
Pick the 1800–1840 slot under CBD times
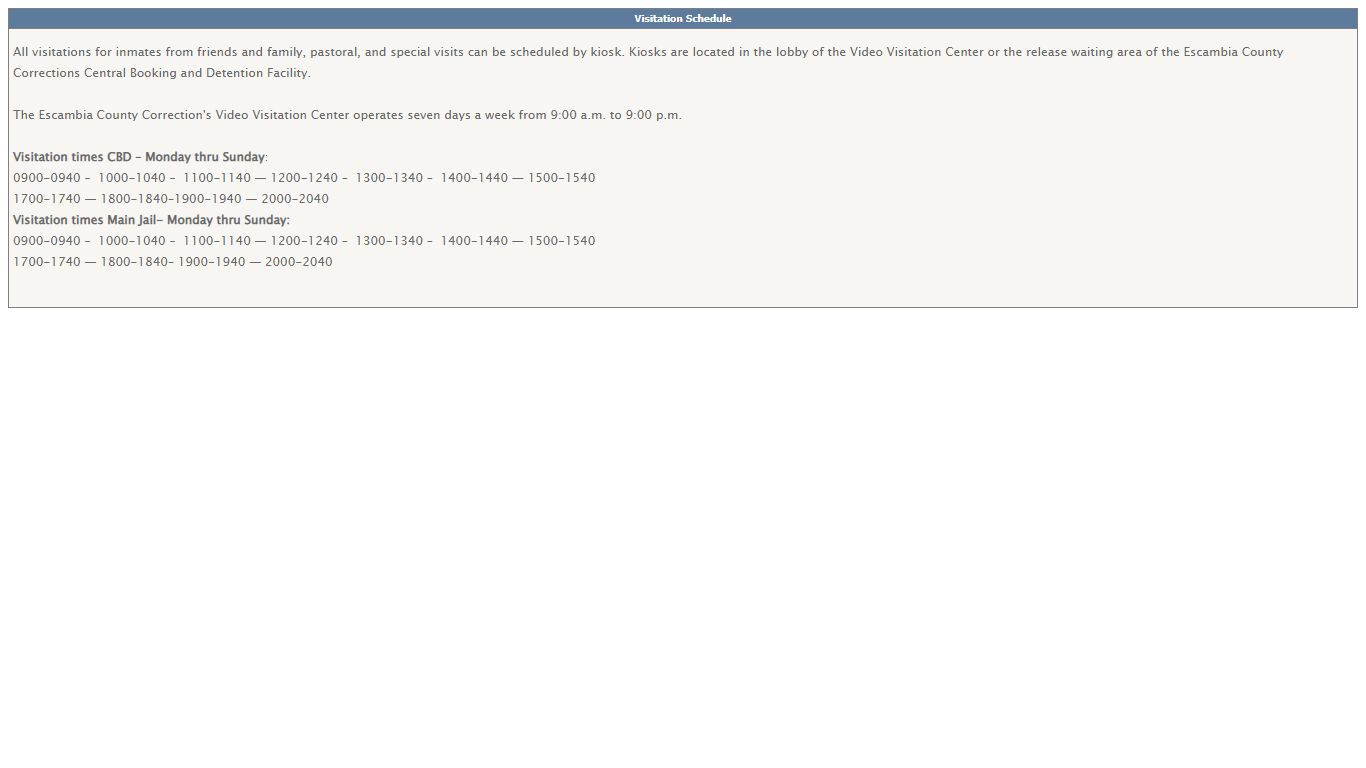click(134, 199)
